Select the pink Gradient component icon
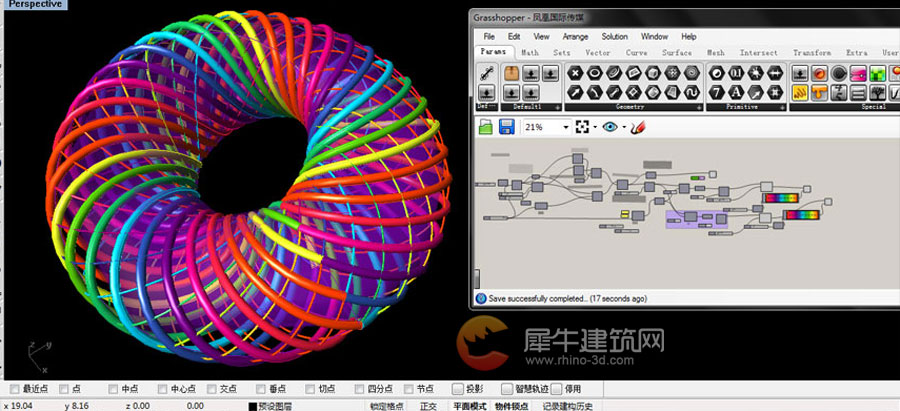Image resolution: width=900 pixels, height=411 pixels. coord(859,73)
